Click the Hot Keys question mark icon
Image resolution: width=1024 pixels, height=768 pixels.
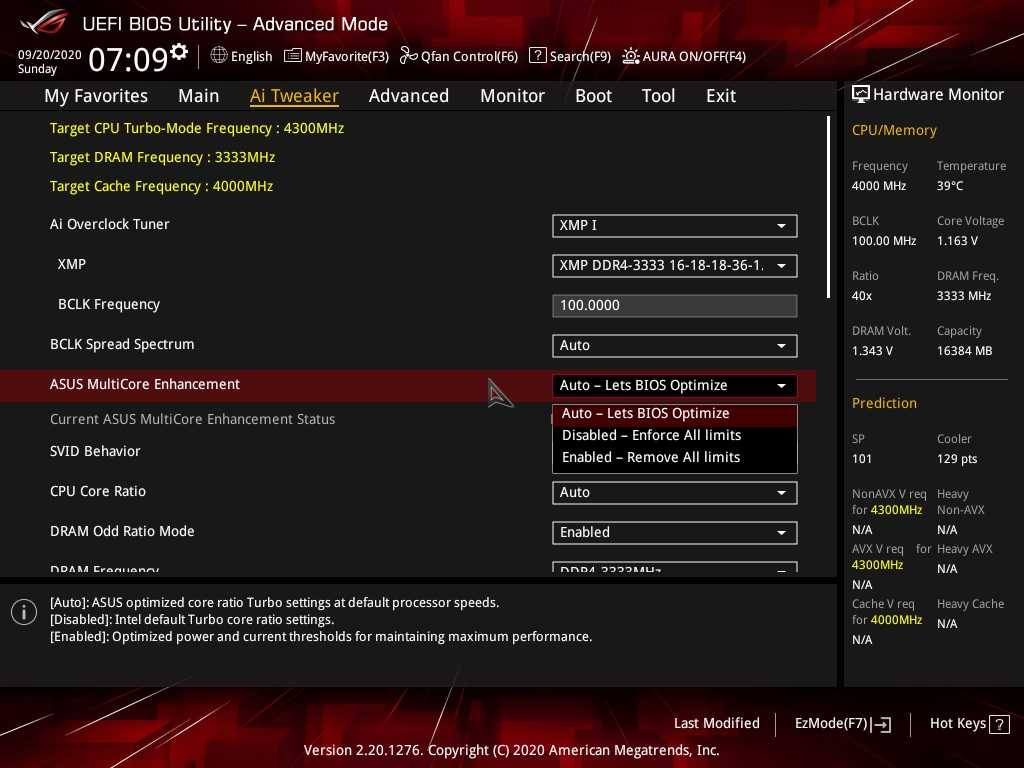pyautogui.click(x=998, y=724)
